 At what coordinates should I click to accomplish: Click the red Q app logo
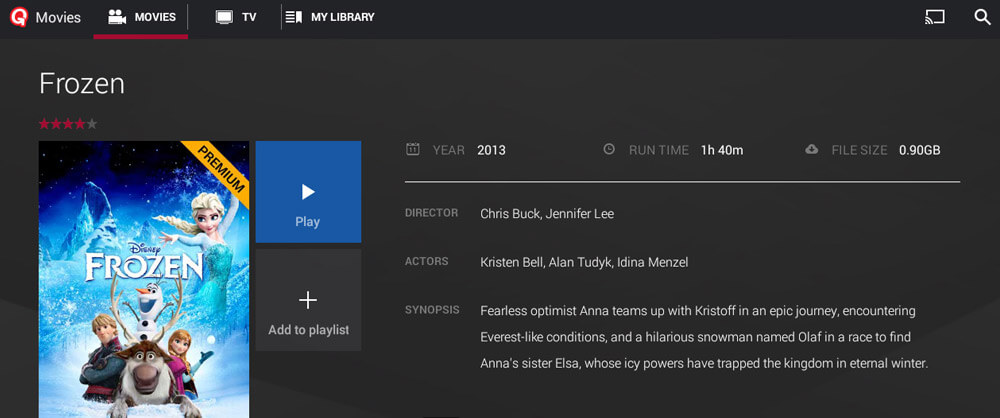[19, 17]
